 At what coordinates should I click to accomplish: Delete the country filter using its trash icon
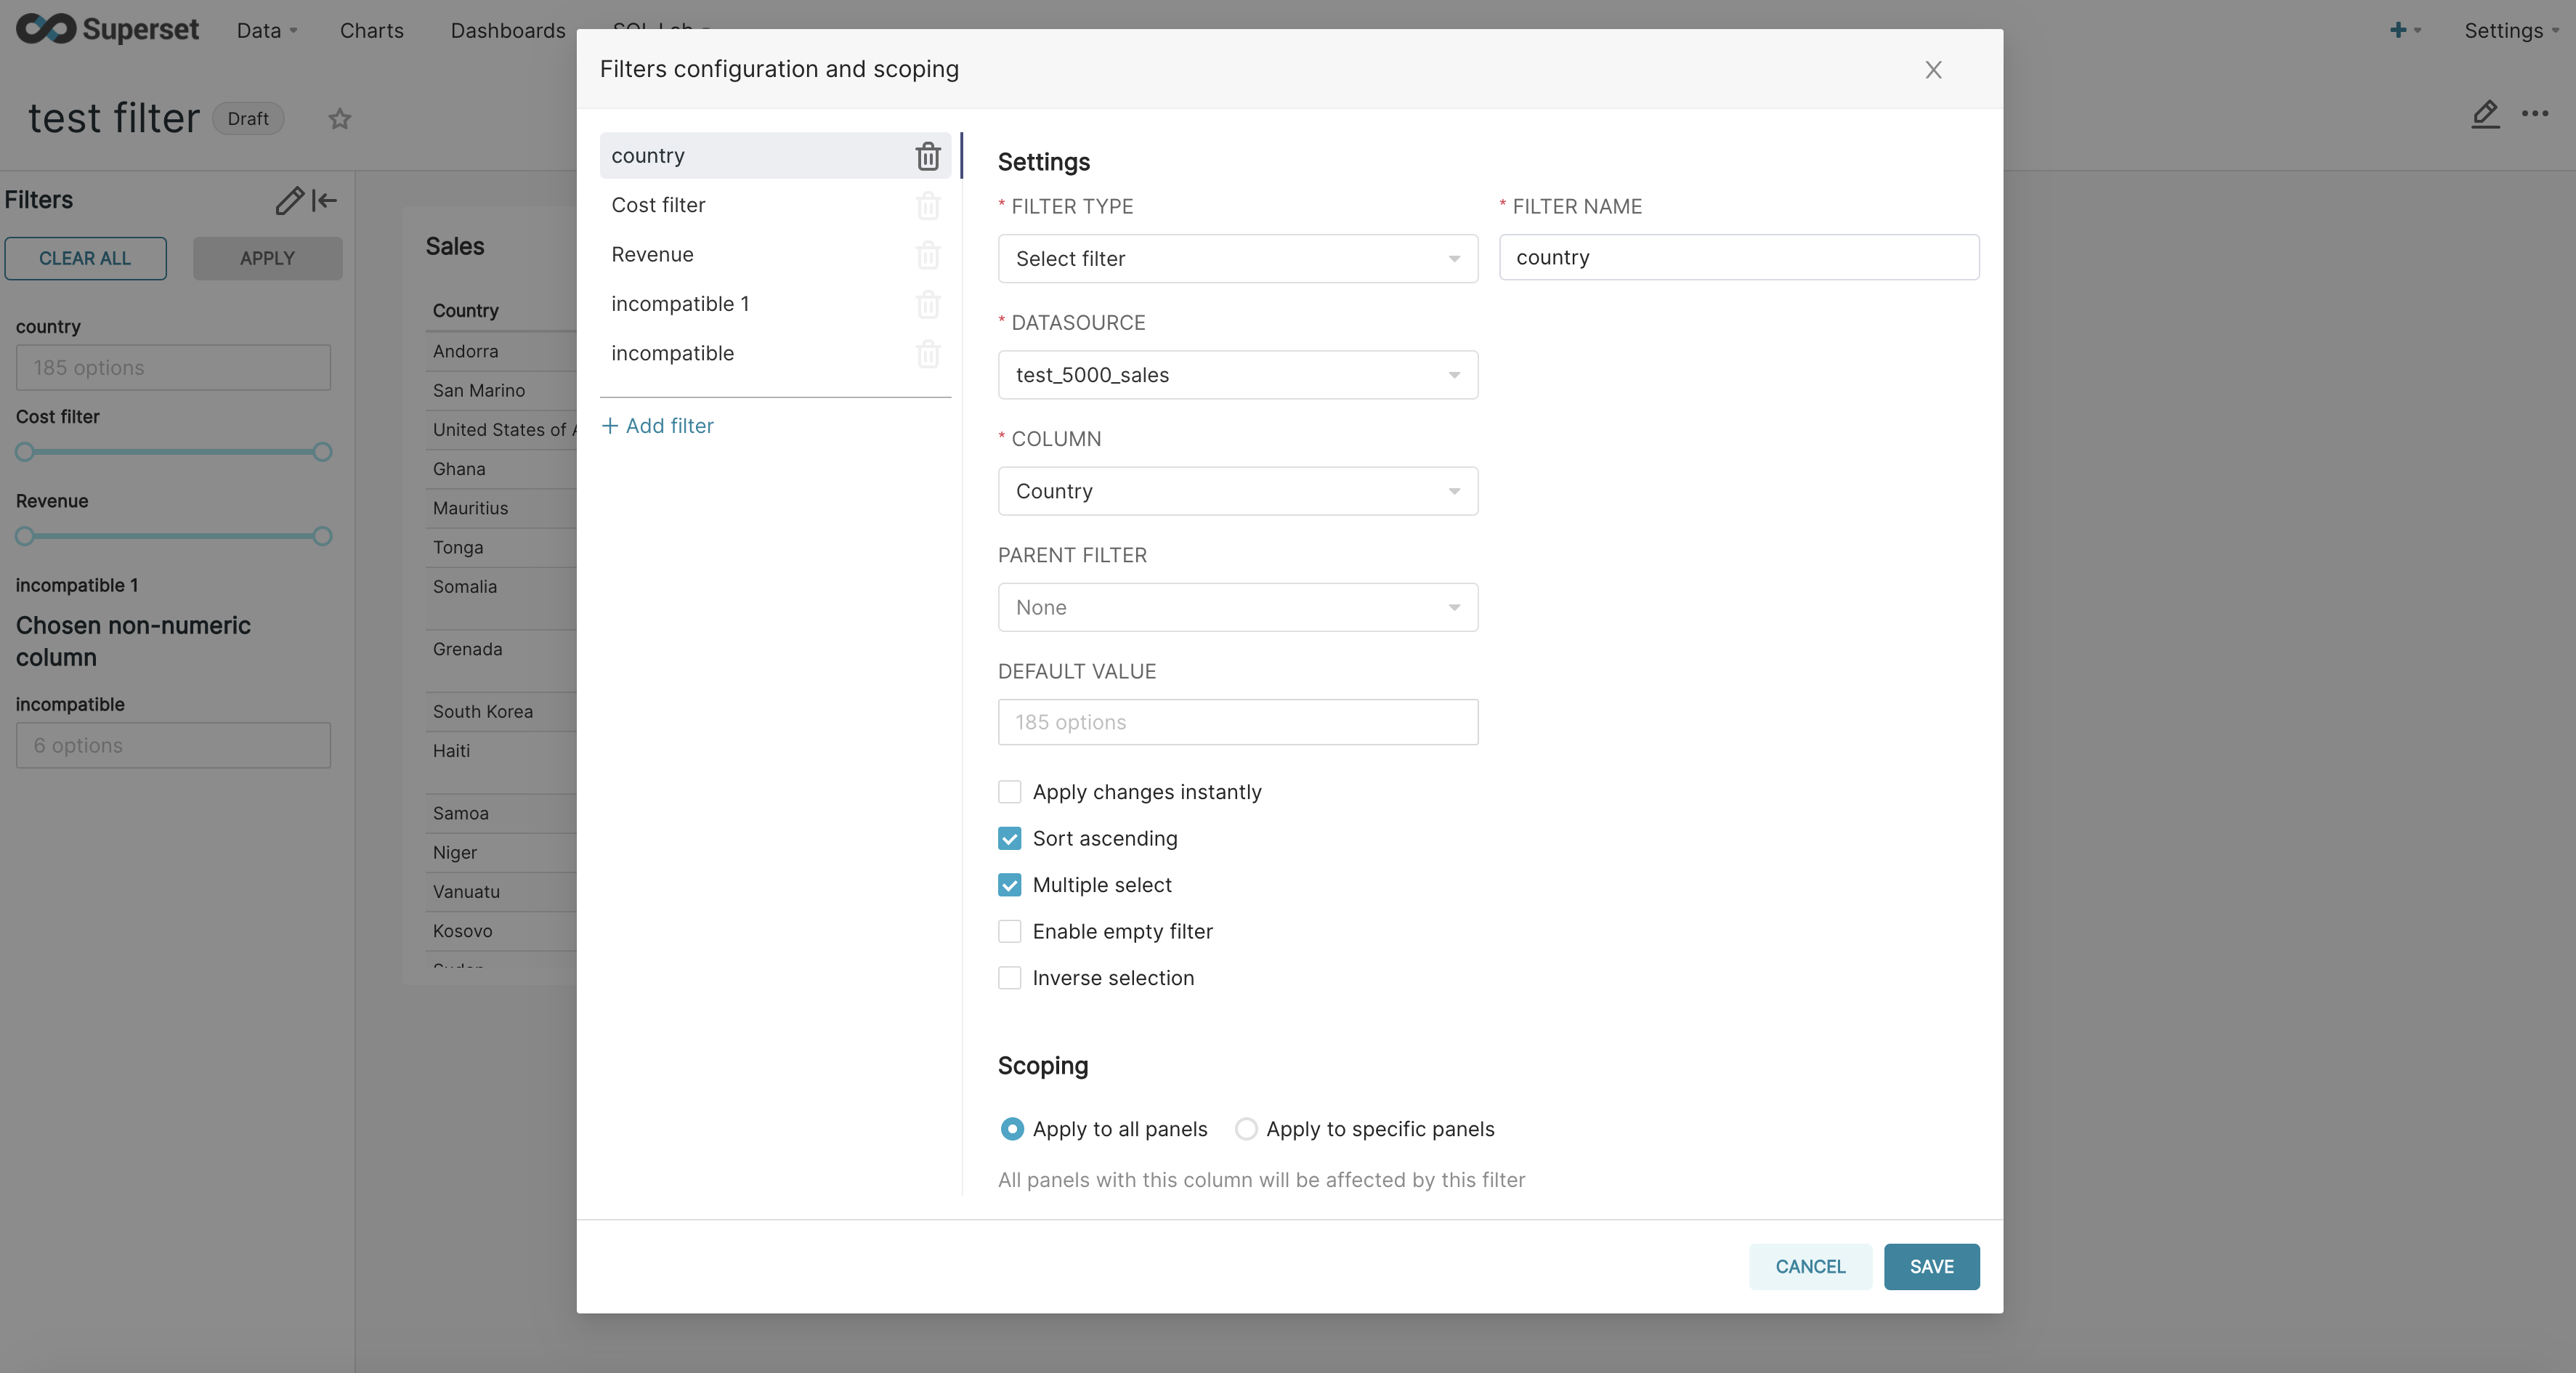click(927, 156)
